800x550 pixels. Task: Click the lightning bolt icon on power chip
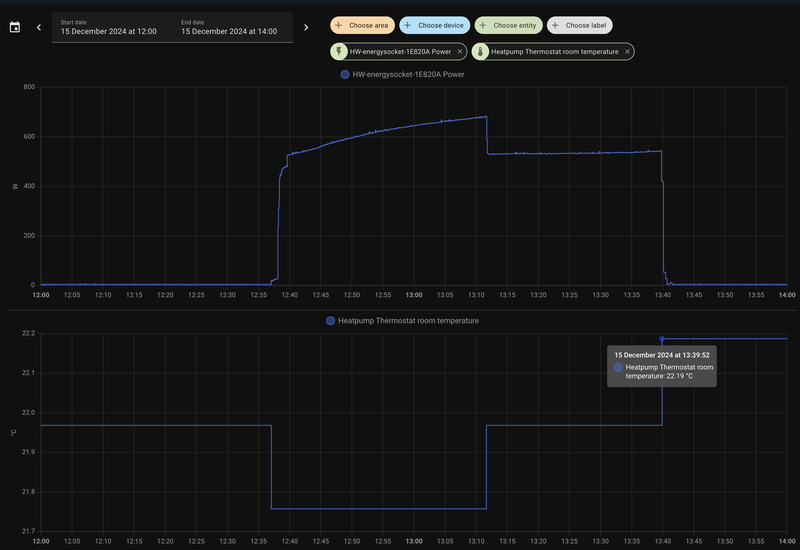pyautogui.click(x=338, y=52)
